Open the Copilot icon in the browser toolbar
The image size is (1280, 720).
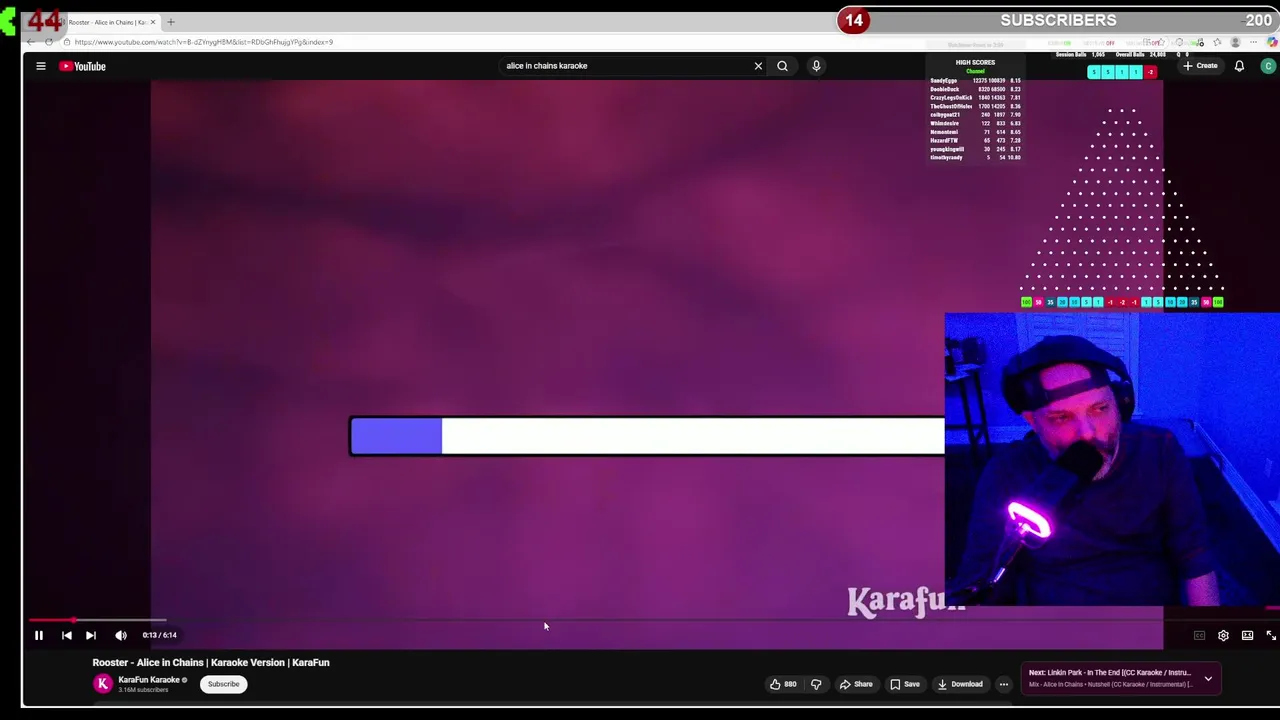1272,42
